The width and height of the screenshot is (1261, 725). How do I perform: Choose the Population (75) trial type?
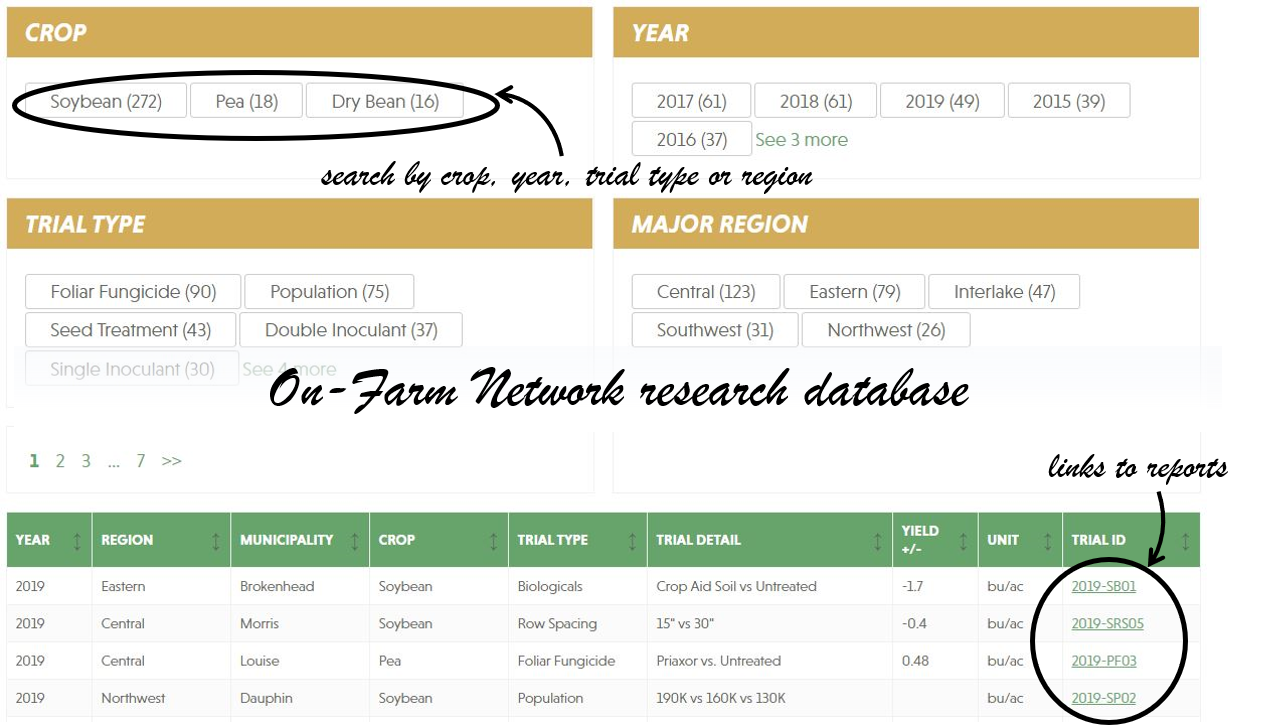click(x=329, y=292)
